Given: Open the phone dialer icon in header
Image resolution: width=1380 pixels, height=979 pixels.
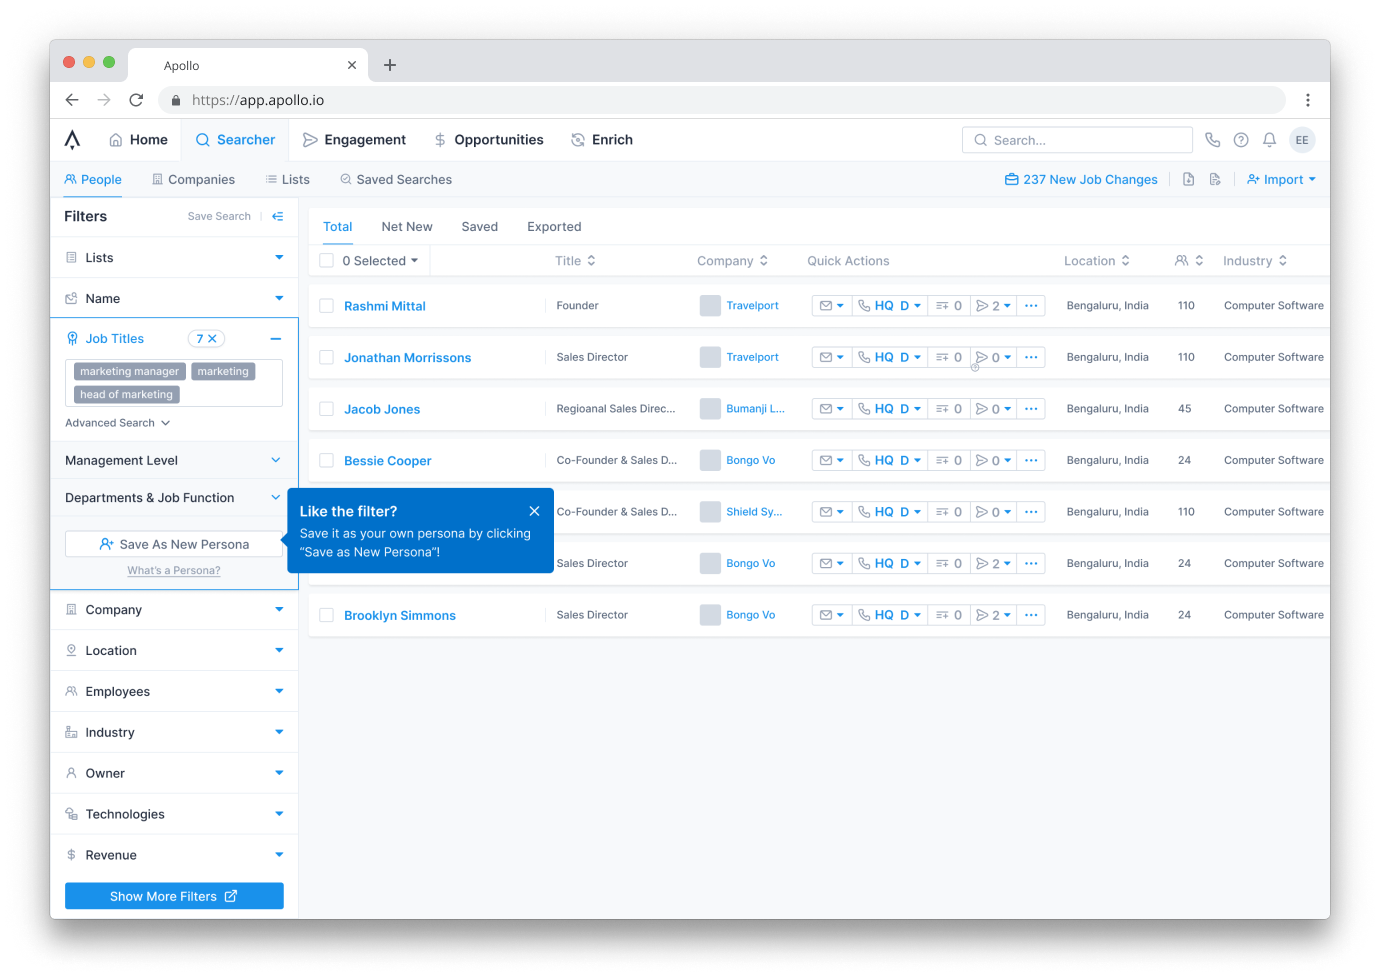Looking at the screenshot, I should point(1212,140).
